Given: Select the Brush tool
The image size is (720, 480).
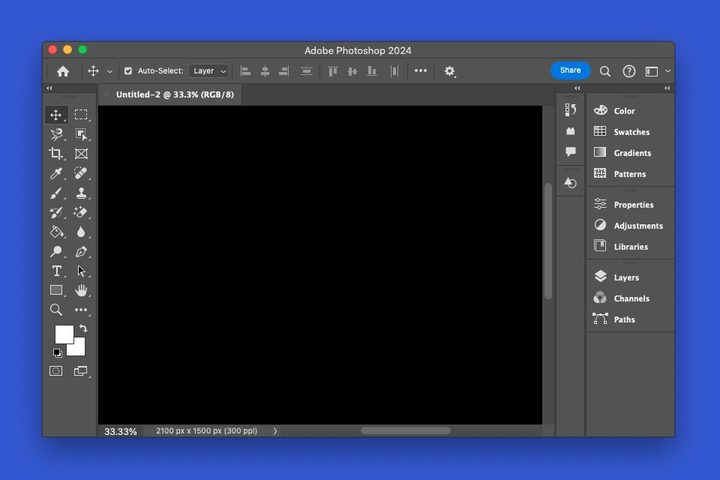Looking at the screenshot, I should coord(56,193).
